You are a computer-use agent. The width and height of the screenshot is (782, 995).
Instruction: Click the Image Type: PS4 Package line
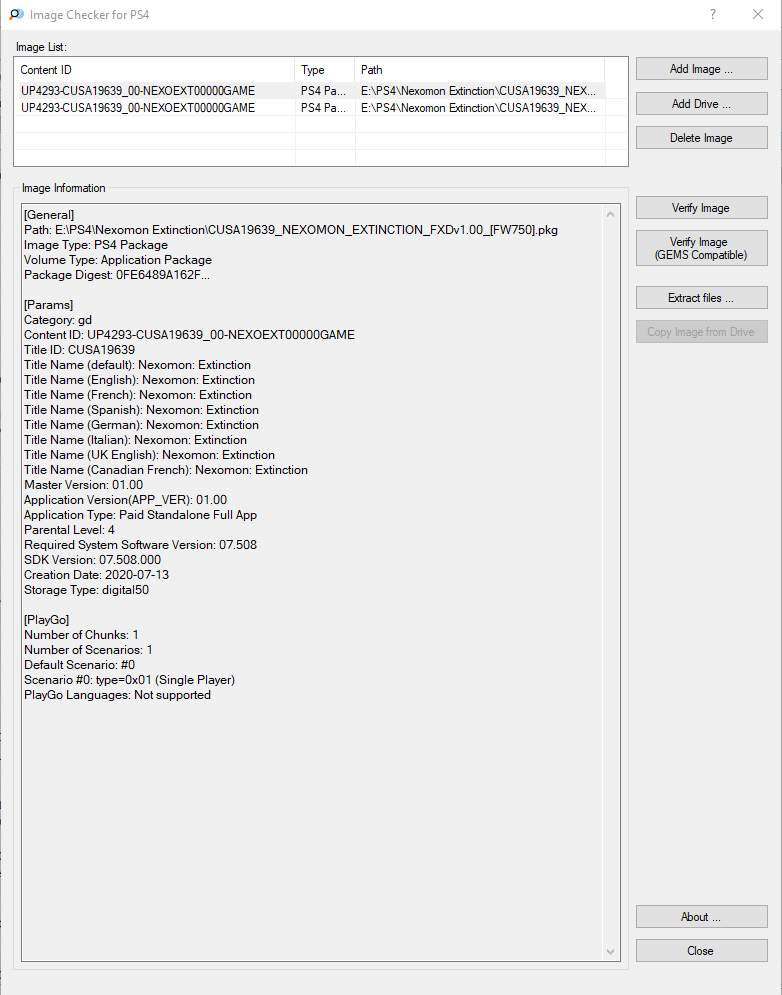pos(96,245)
